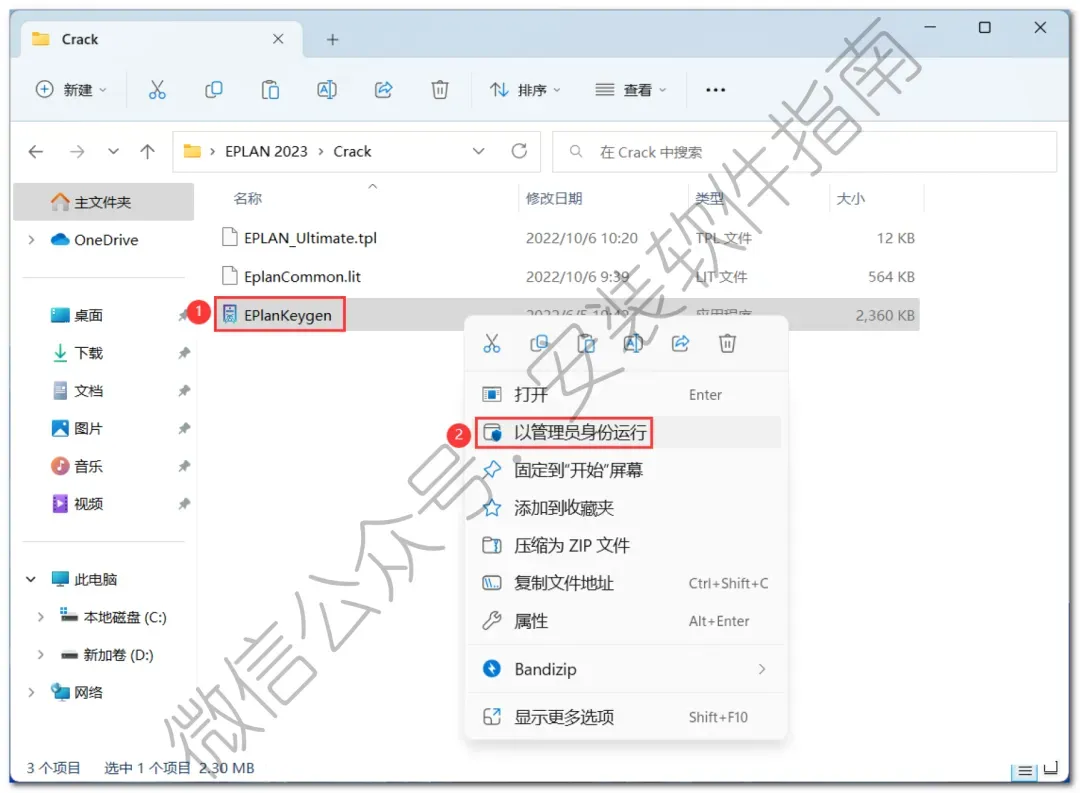Click the Share icon in the toolbar
1080x793 pixels.
pos(383,90)
